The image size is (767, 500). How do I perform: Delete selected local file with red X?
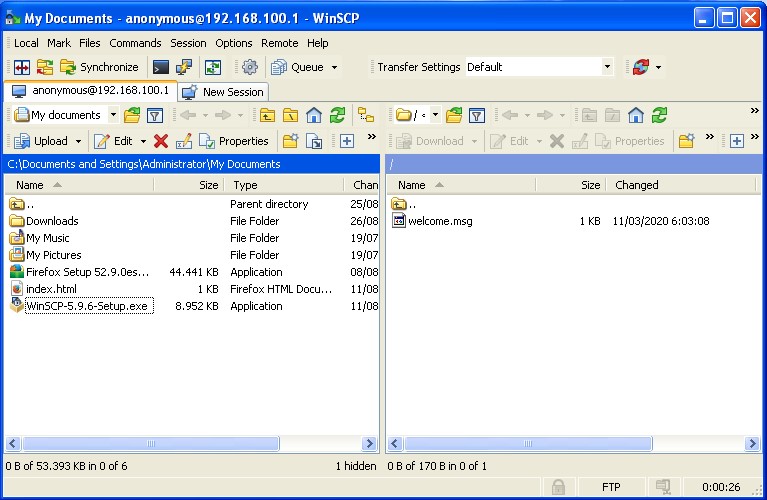[x=161, y=141]
